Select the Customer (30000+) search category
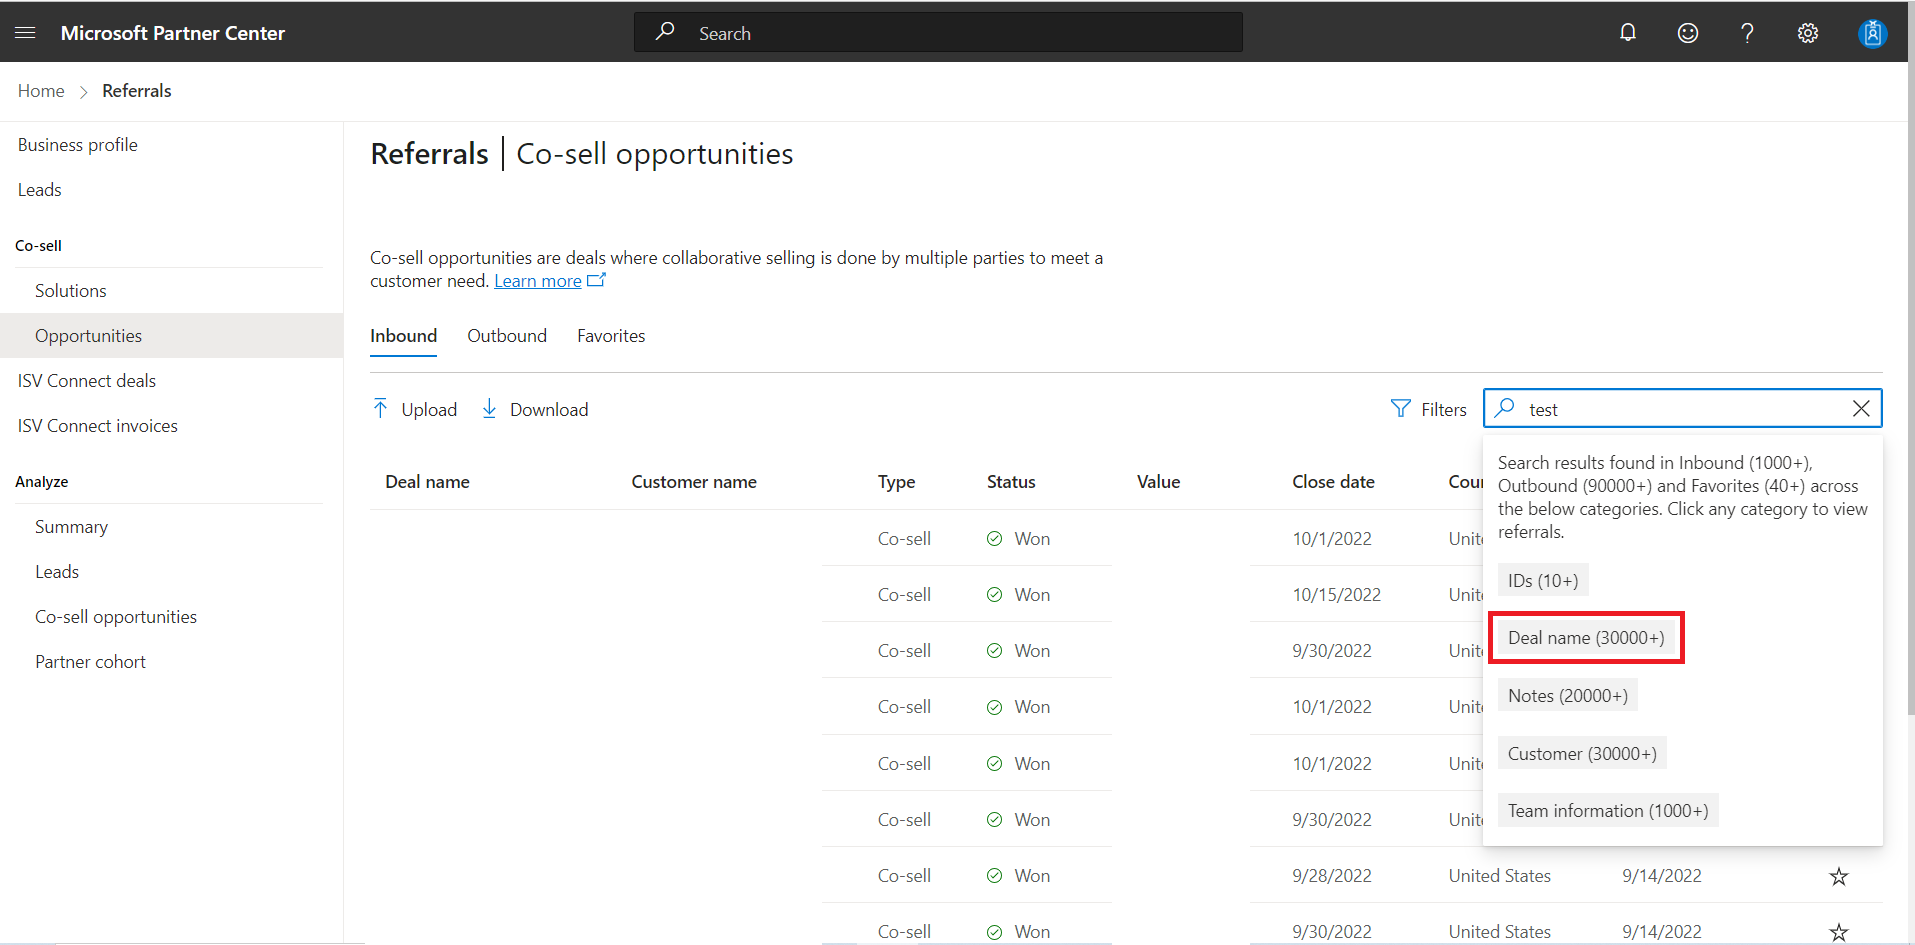The image size is (1915, 945). (x=1582, y=754)
